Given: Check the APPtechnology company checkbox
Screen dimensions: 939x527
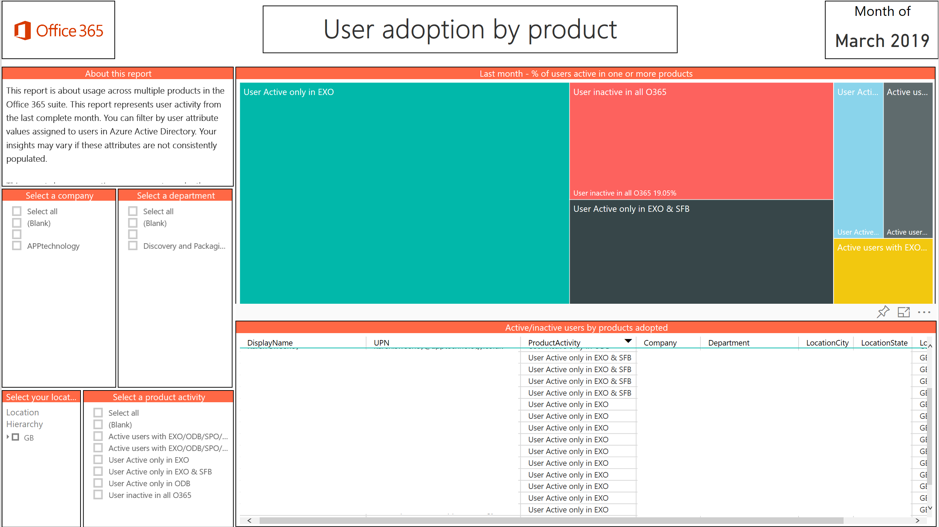Looking at the screenshot, I should click(17, 246).
